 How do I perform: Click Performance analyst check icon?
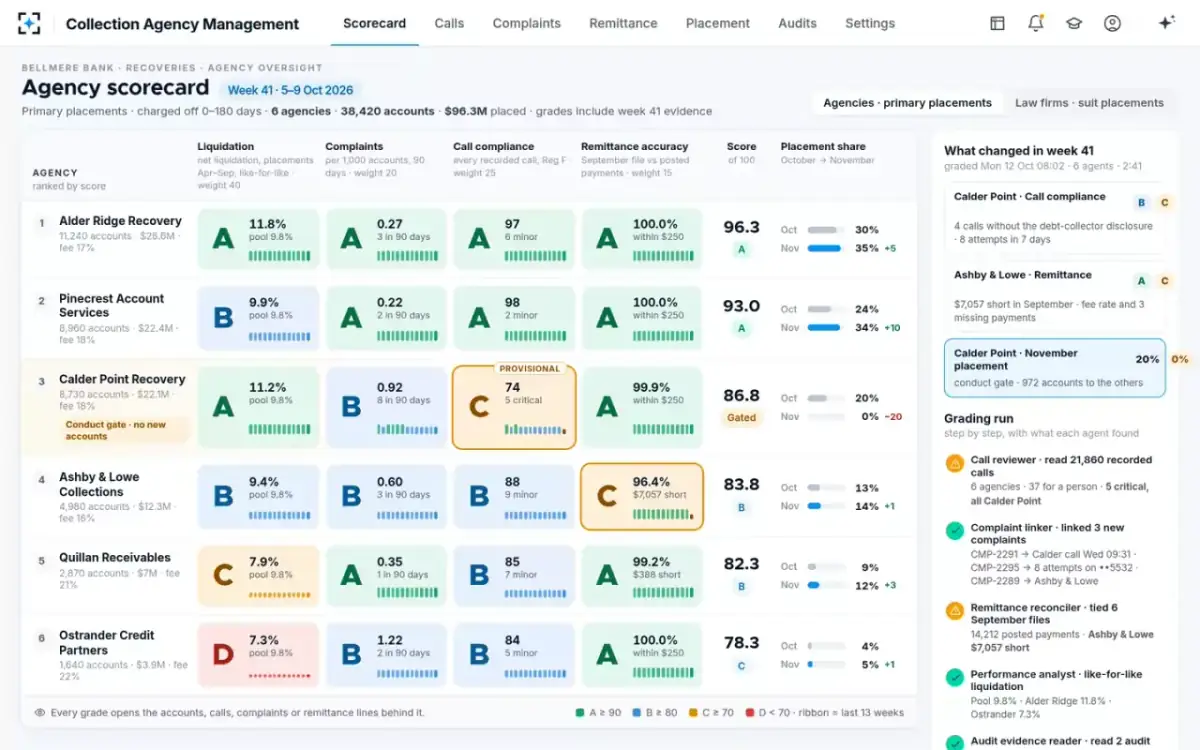(x=954, y=677)
